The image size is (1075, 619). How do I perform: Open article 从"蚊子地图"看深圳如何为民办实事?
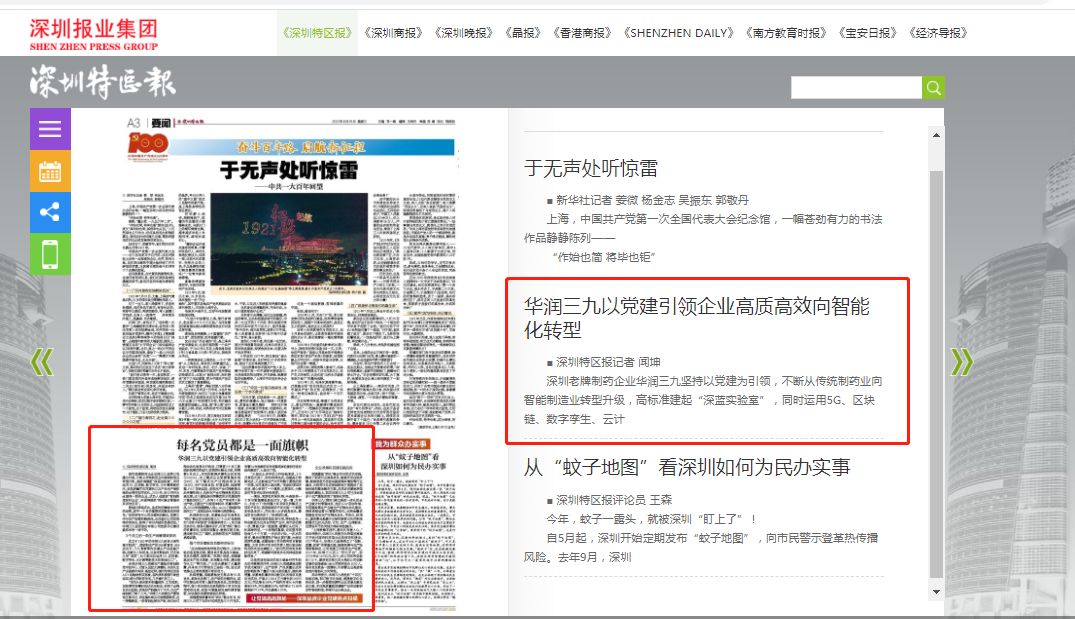687,467
